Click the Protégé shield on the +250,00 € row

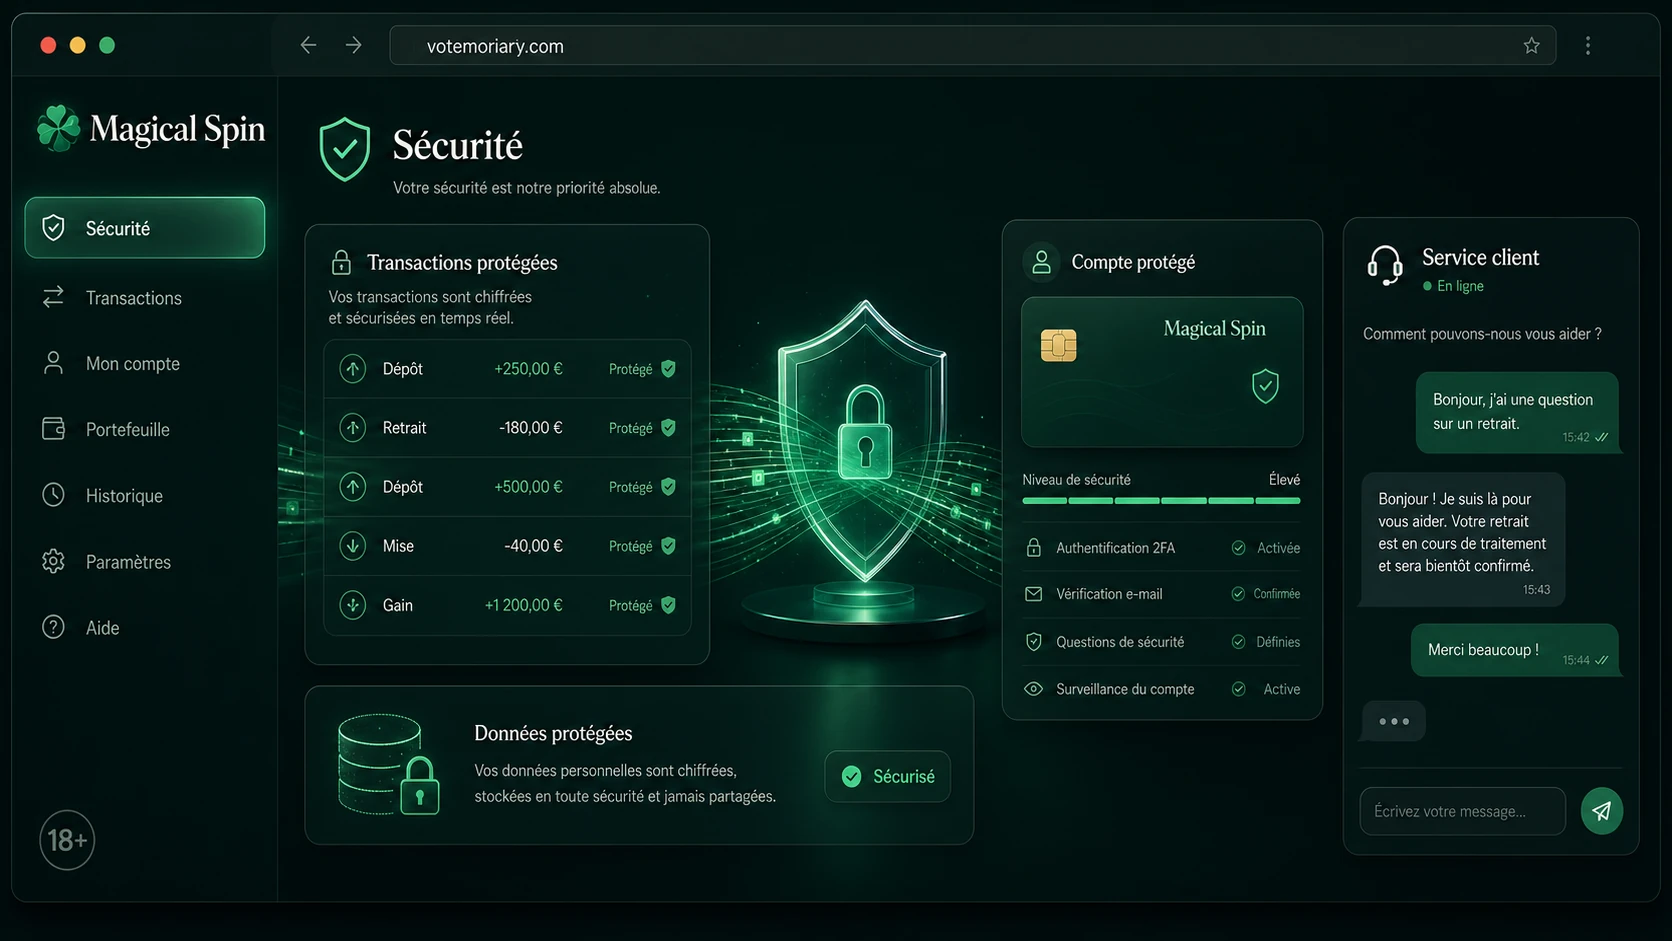tap(668, 369)
